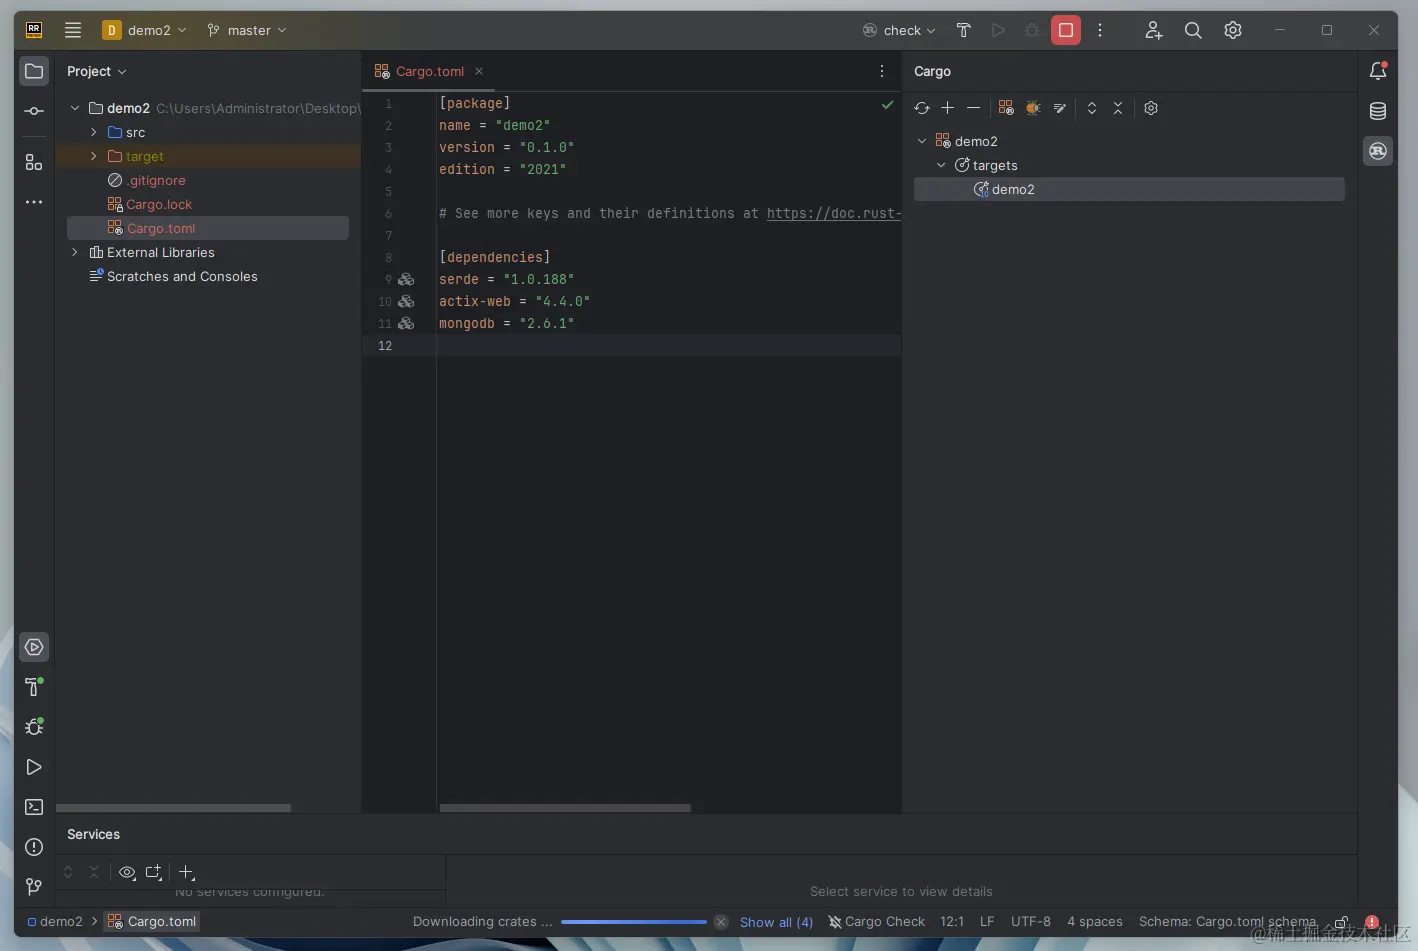Open the Project view dropdown
Screen dimensions: 1418x951
click(x=97, y=71)
